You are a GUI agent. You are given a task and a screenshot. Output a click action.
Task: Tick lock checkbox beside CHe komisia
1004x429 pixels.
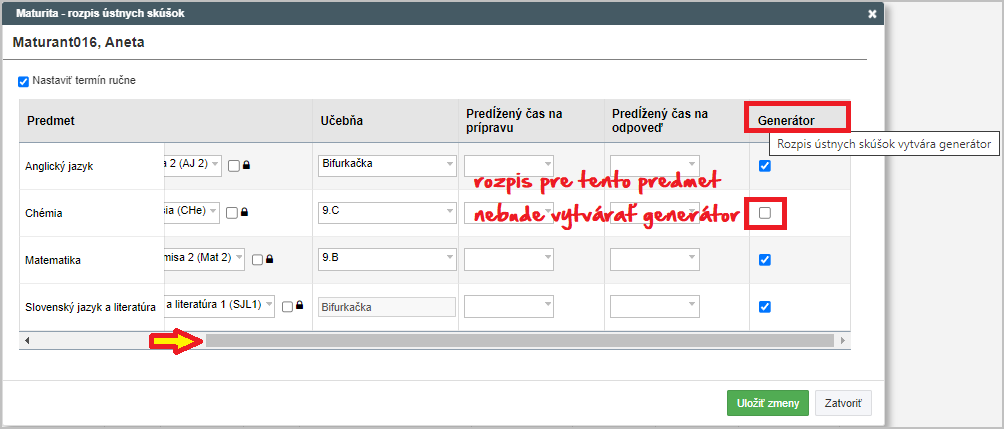coord(232,213)
